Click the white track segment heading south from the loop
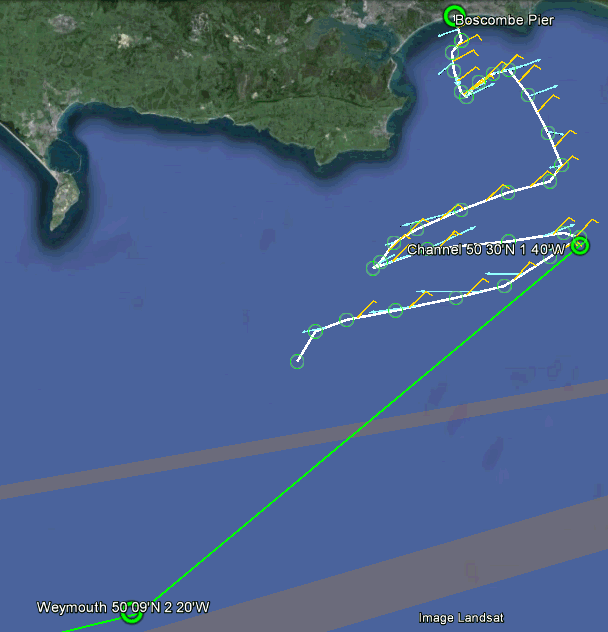Screen dimensions: 608x632 tap(538, 117)
